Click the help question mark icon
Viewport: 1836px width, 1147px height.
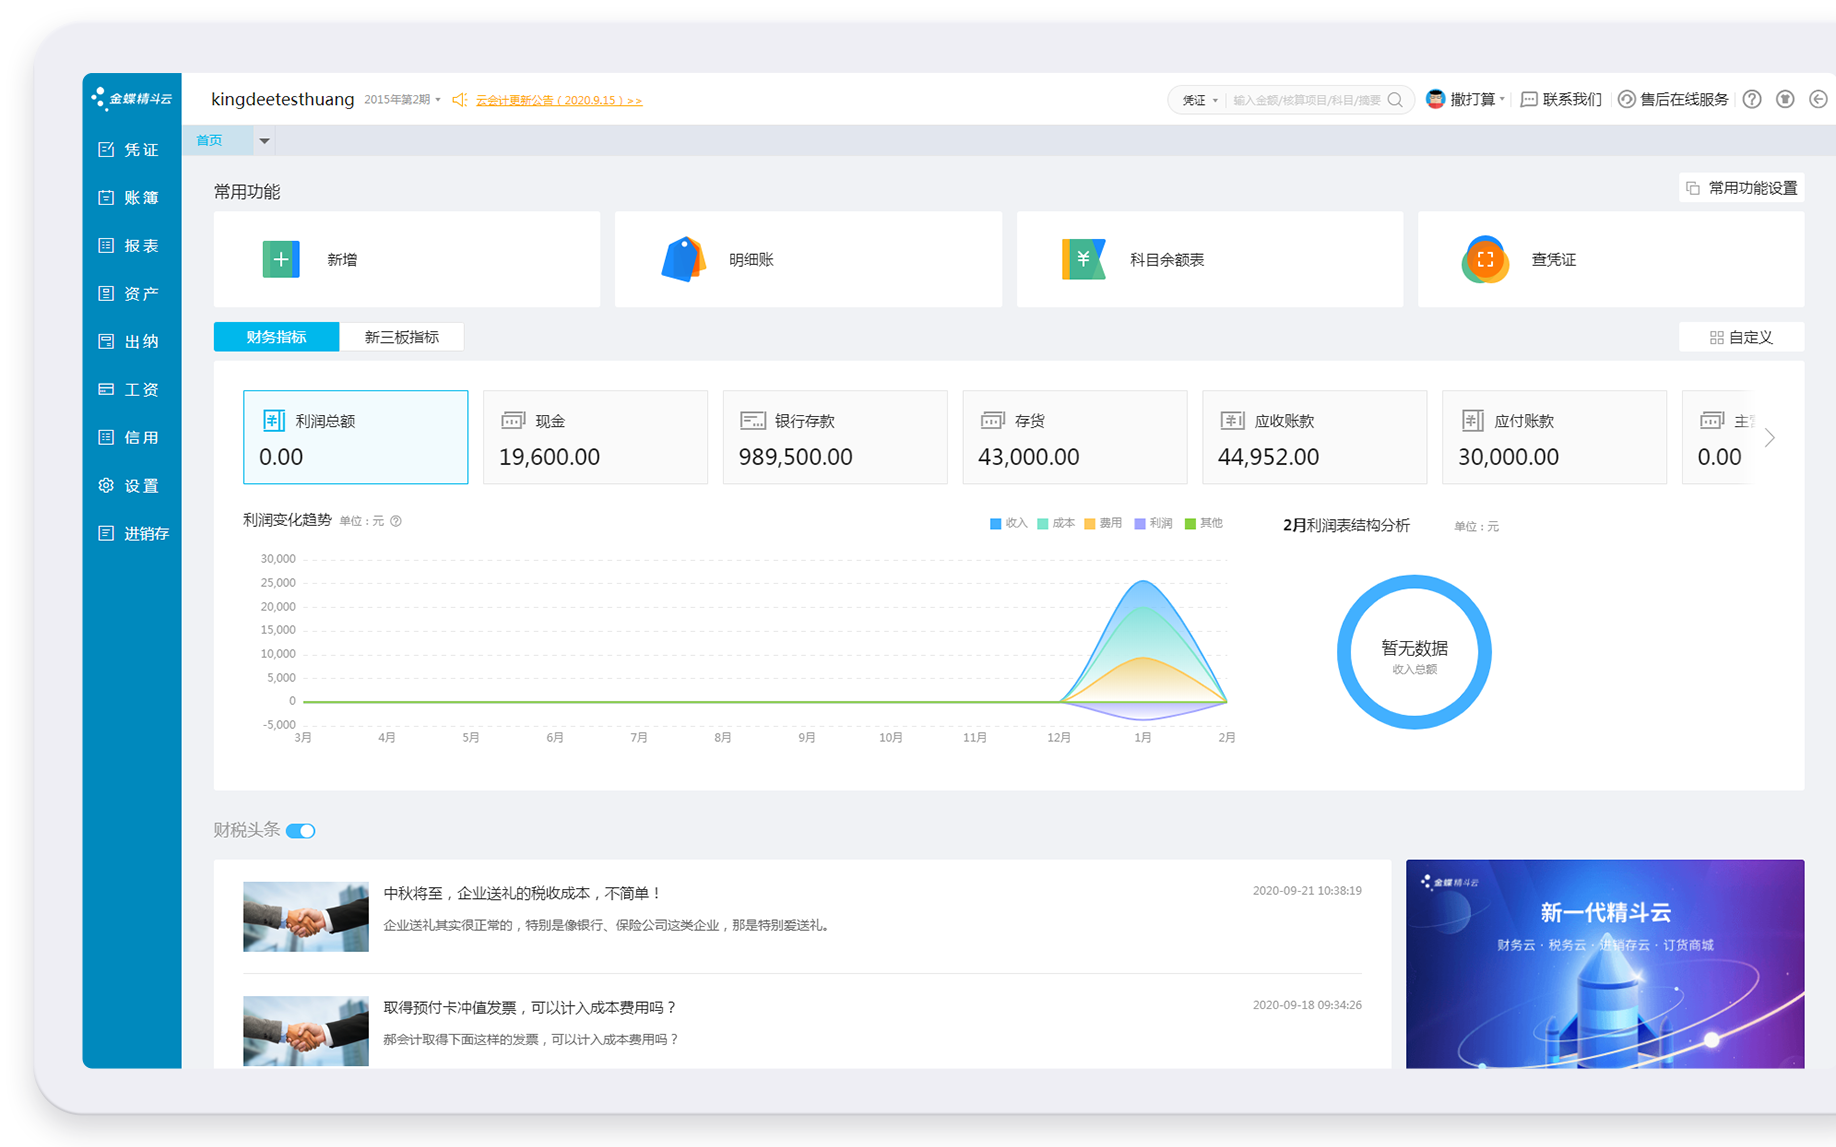pyautogui.click(x=1752, y=99)
